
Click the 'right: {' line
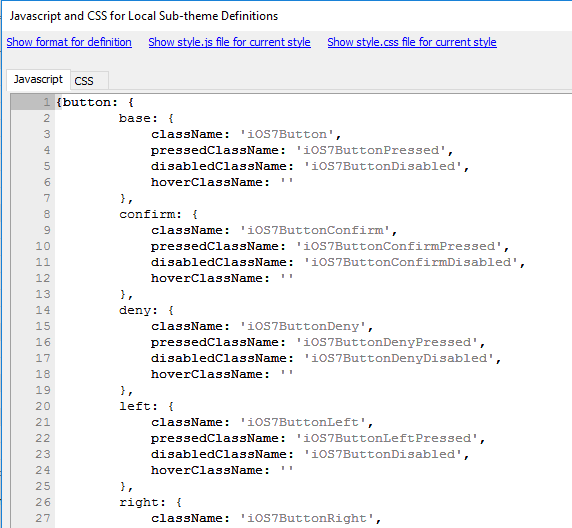coord(150,502)
